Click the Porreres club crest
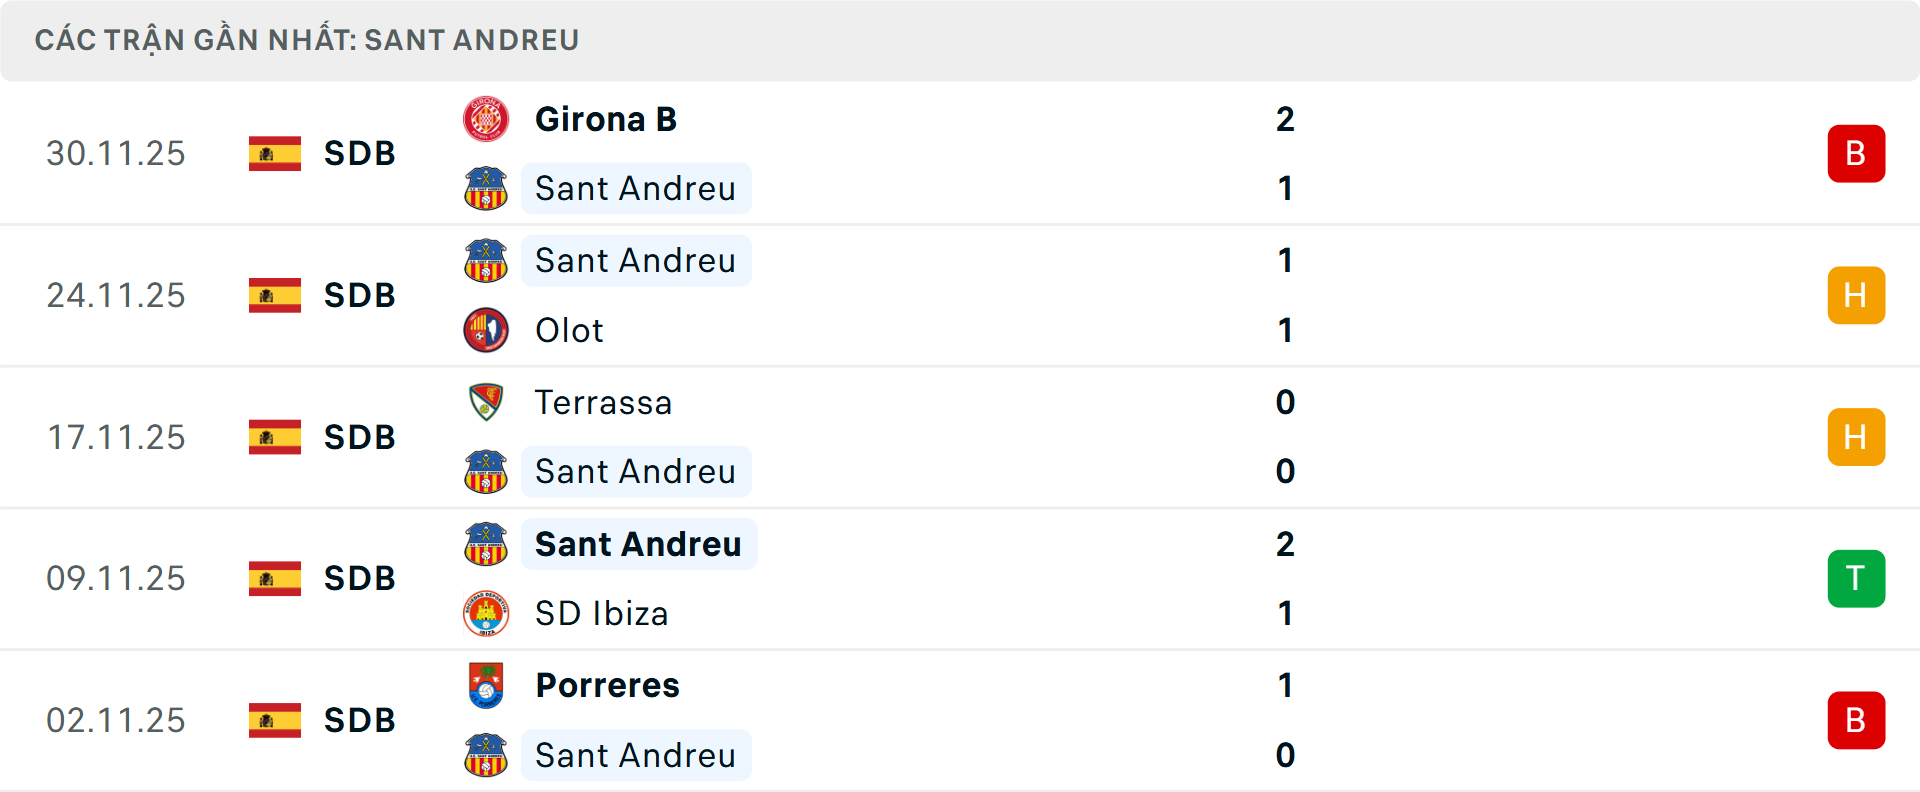 [x=486, y=685]
